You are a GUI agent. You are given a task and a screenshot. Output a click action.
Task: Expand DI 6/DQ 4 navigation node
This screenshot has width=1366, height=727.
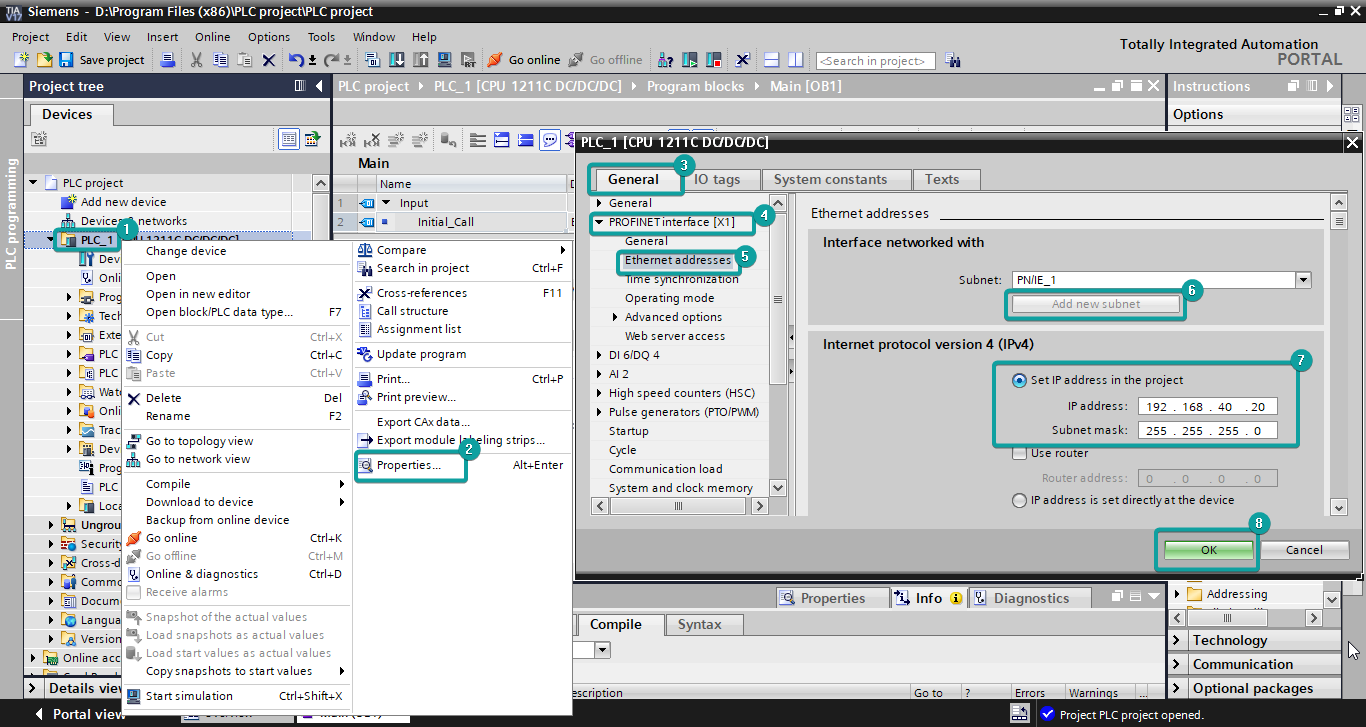pyautogui.click(x=598, y=355)
